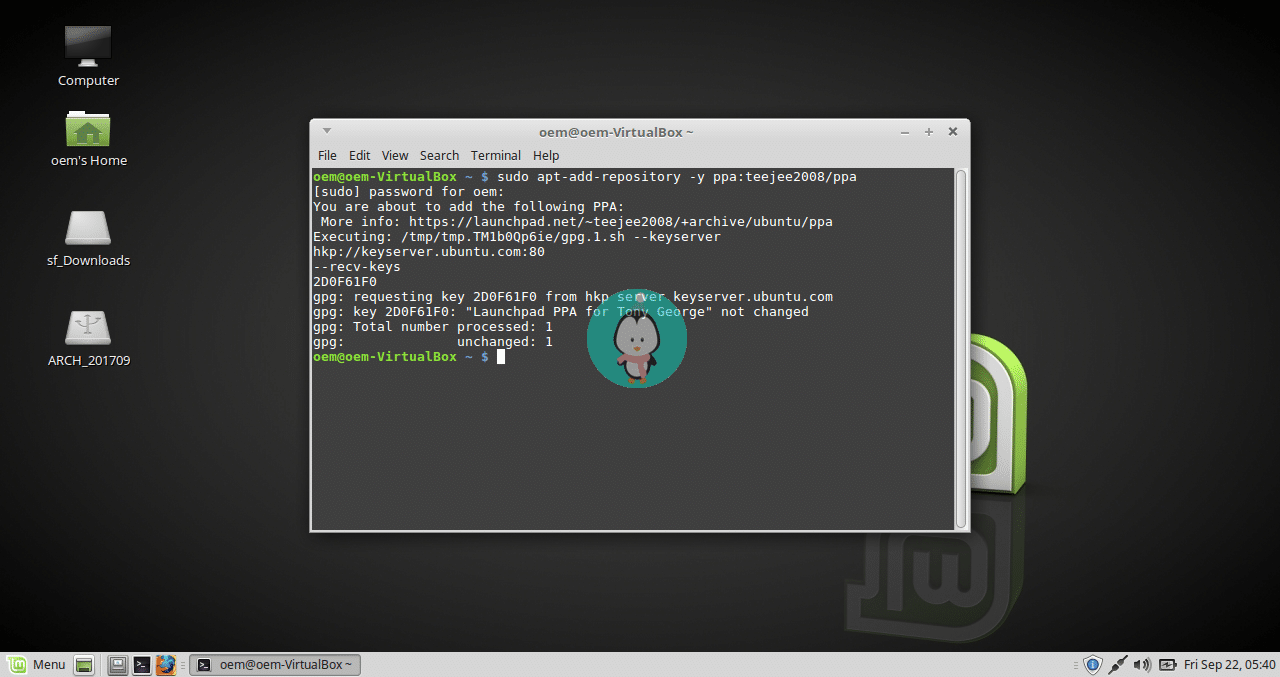The height and width of the screenshot is (677, 1280).
Task: Open the Search menu in terminal
Action: pyautogui.click(x=439, y=156)
